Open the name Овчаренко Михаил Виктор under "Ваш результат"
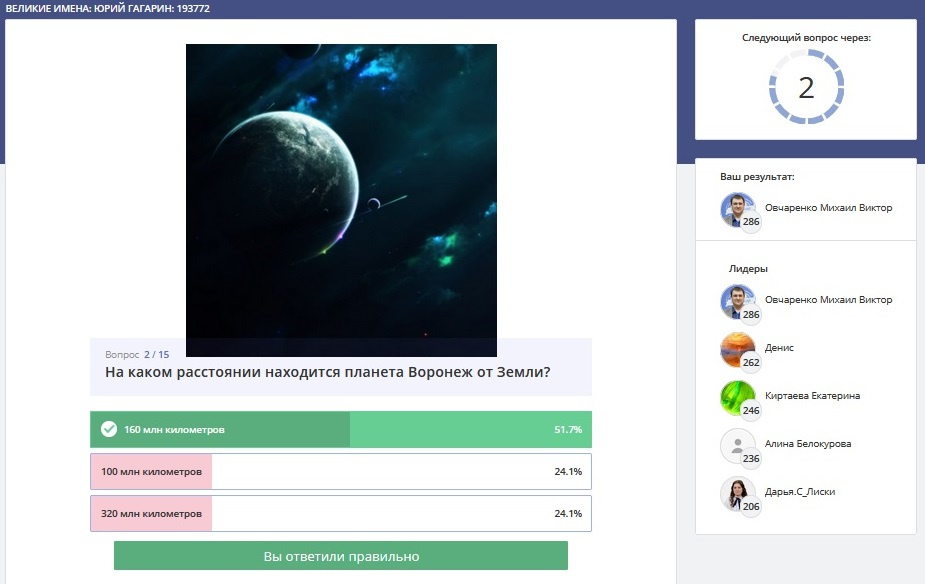 click(828, 208)
